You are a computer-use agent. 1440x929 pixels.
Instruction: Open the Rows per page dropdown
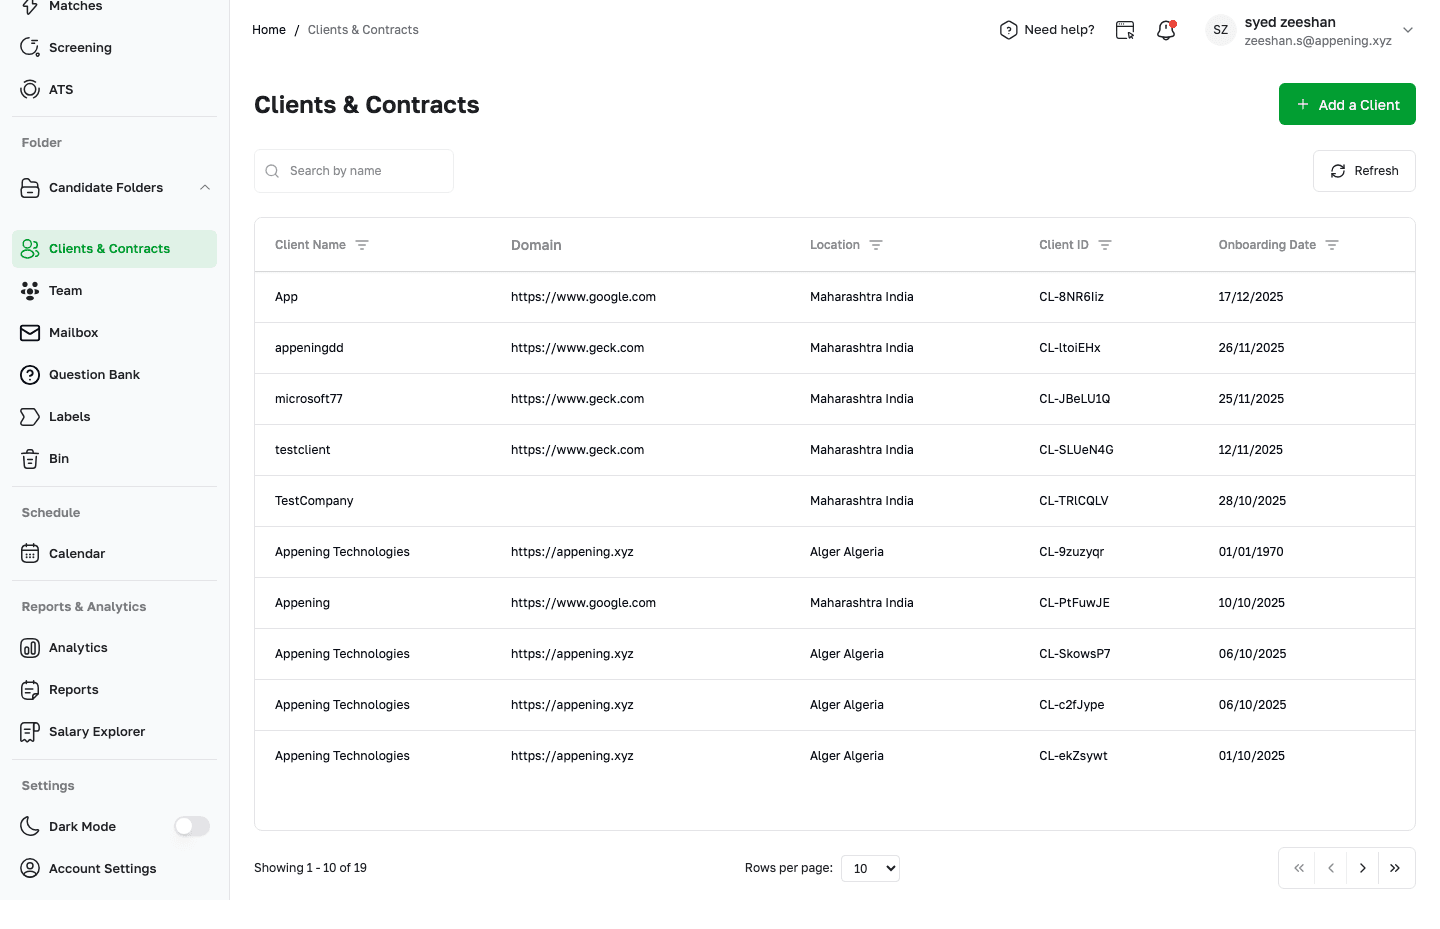point(870,868)
